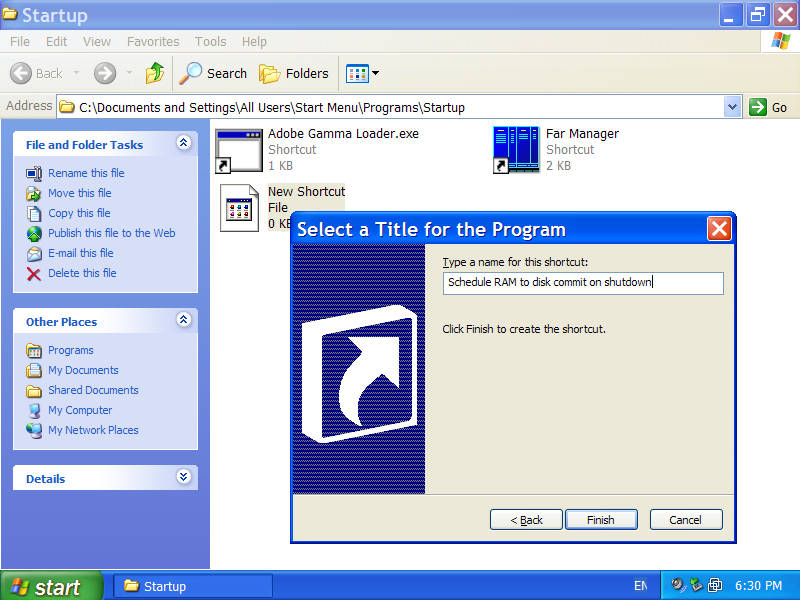Click the Far Manager file name
The image size is (800, 600).
(x=582, y=134)
